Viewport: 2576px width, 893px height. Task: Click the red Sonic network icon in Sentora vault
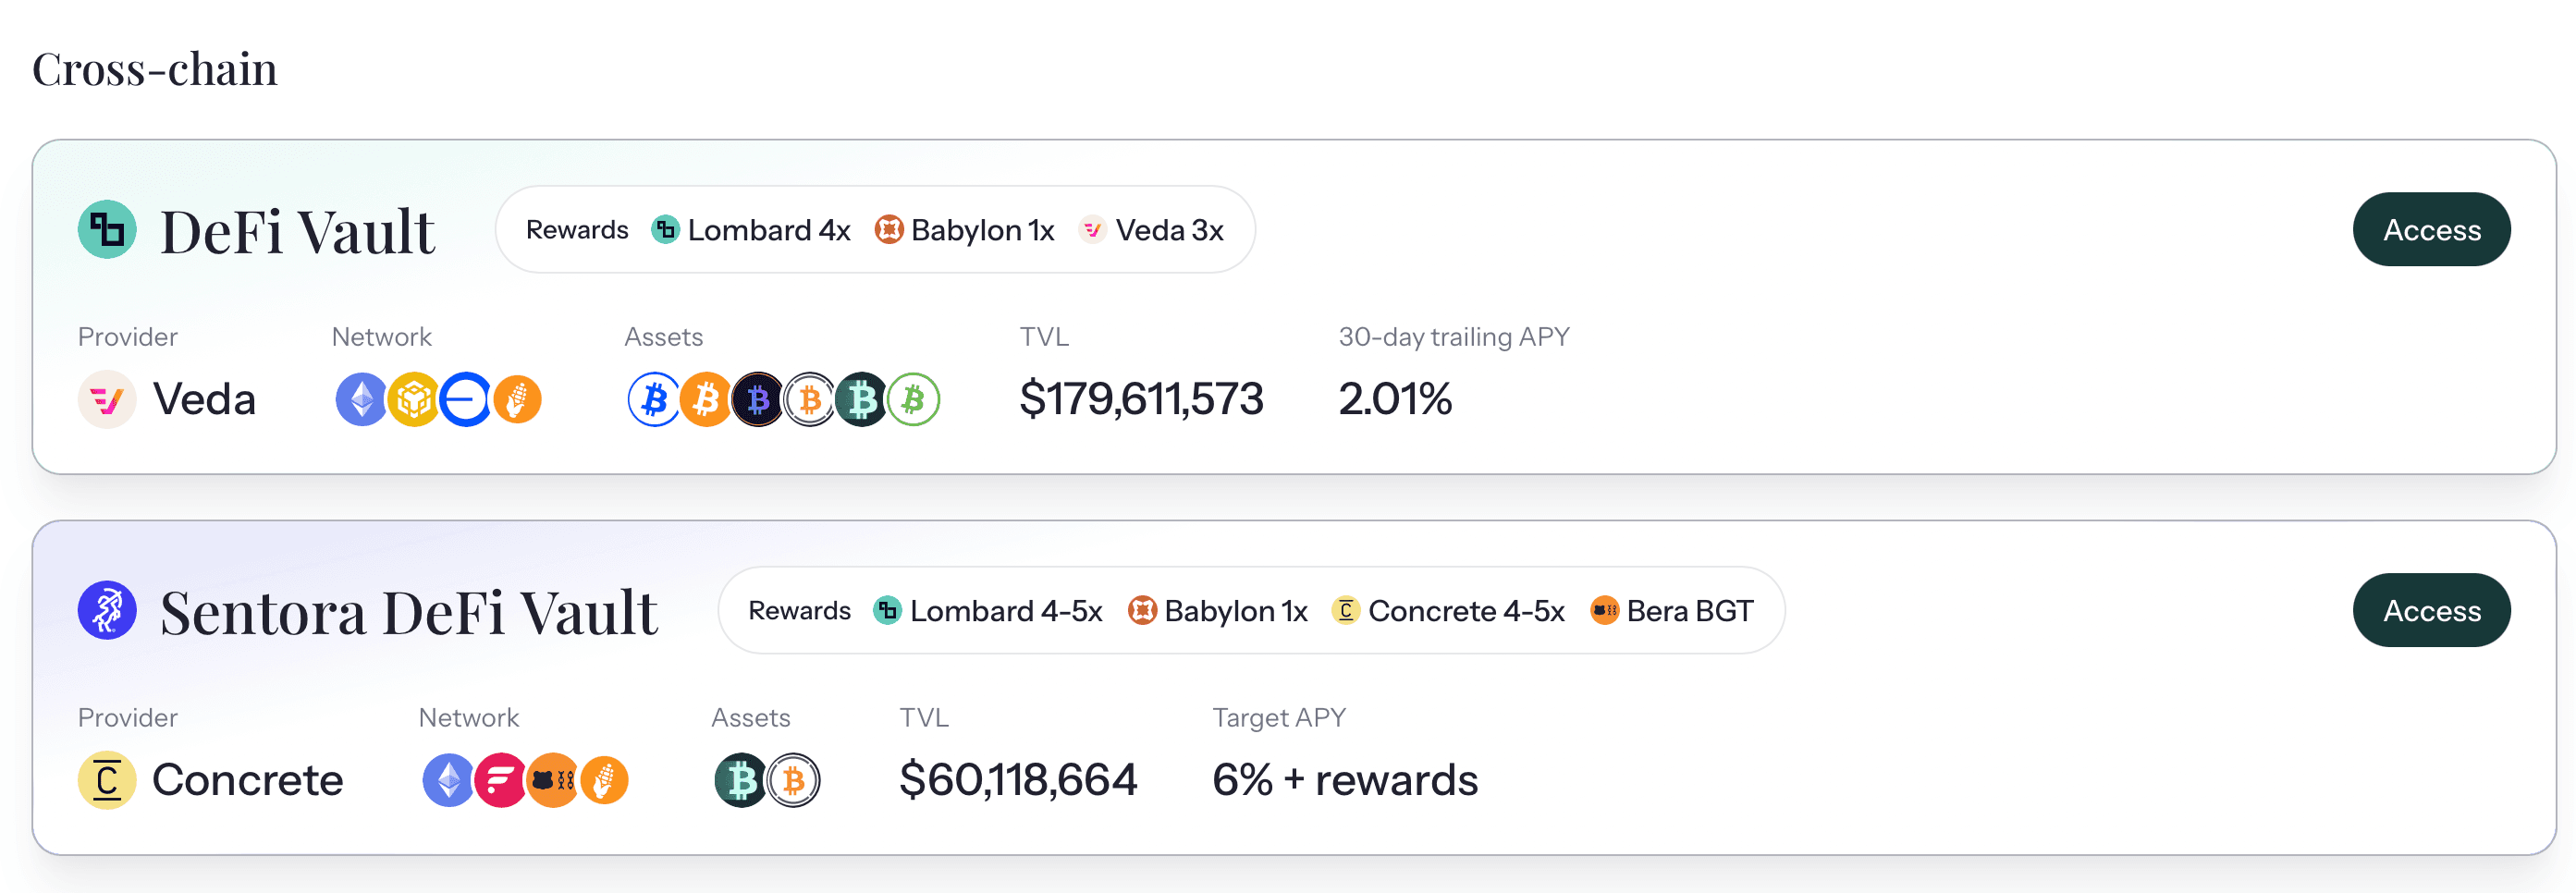pos(499,780)
